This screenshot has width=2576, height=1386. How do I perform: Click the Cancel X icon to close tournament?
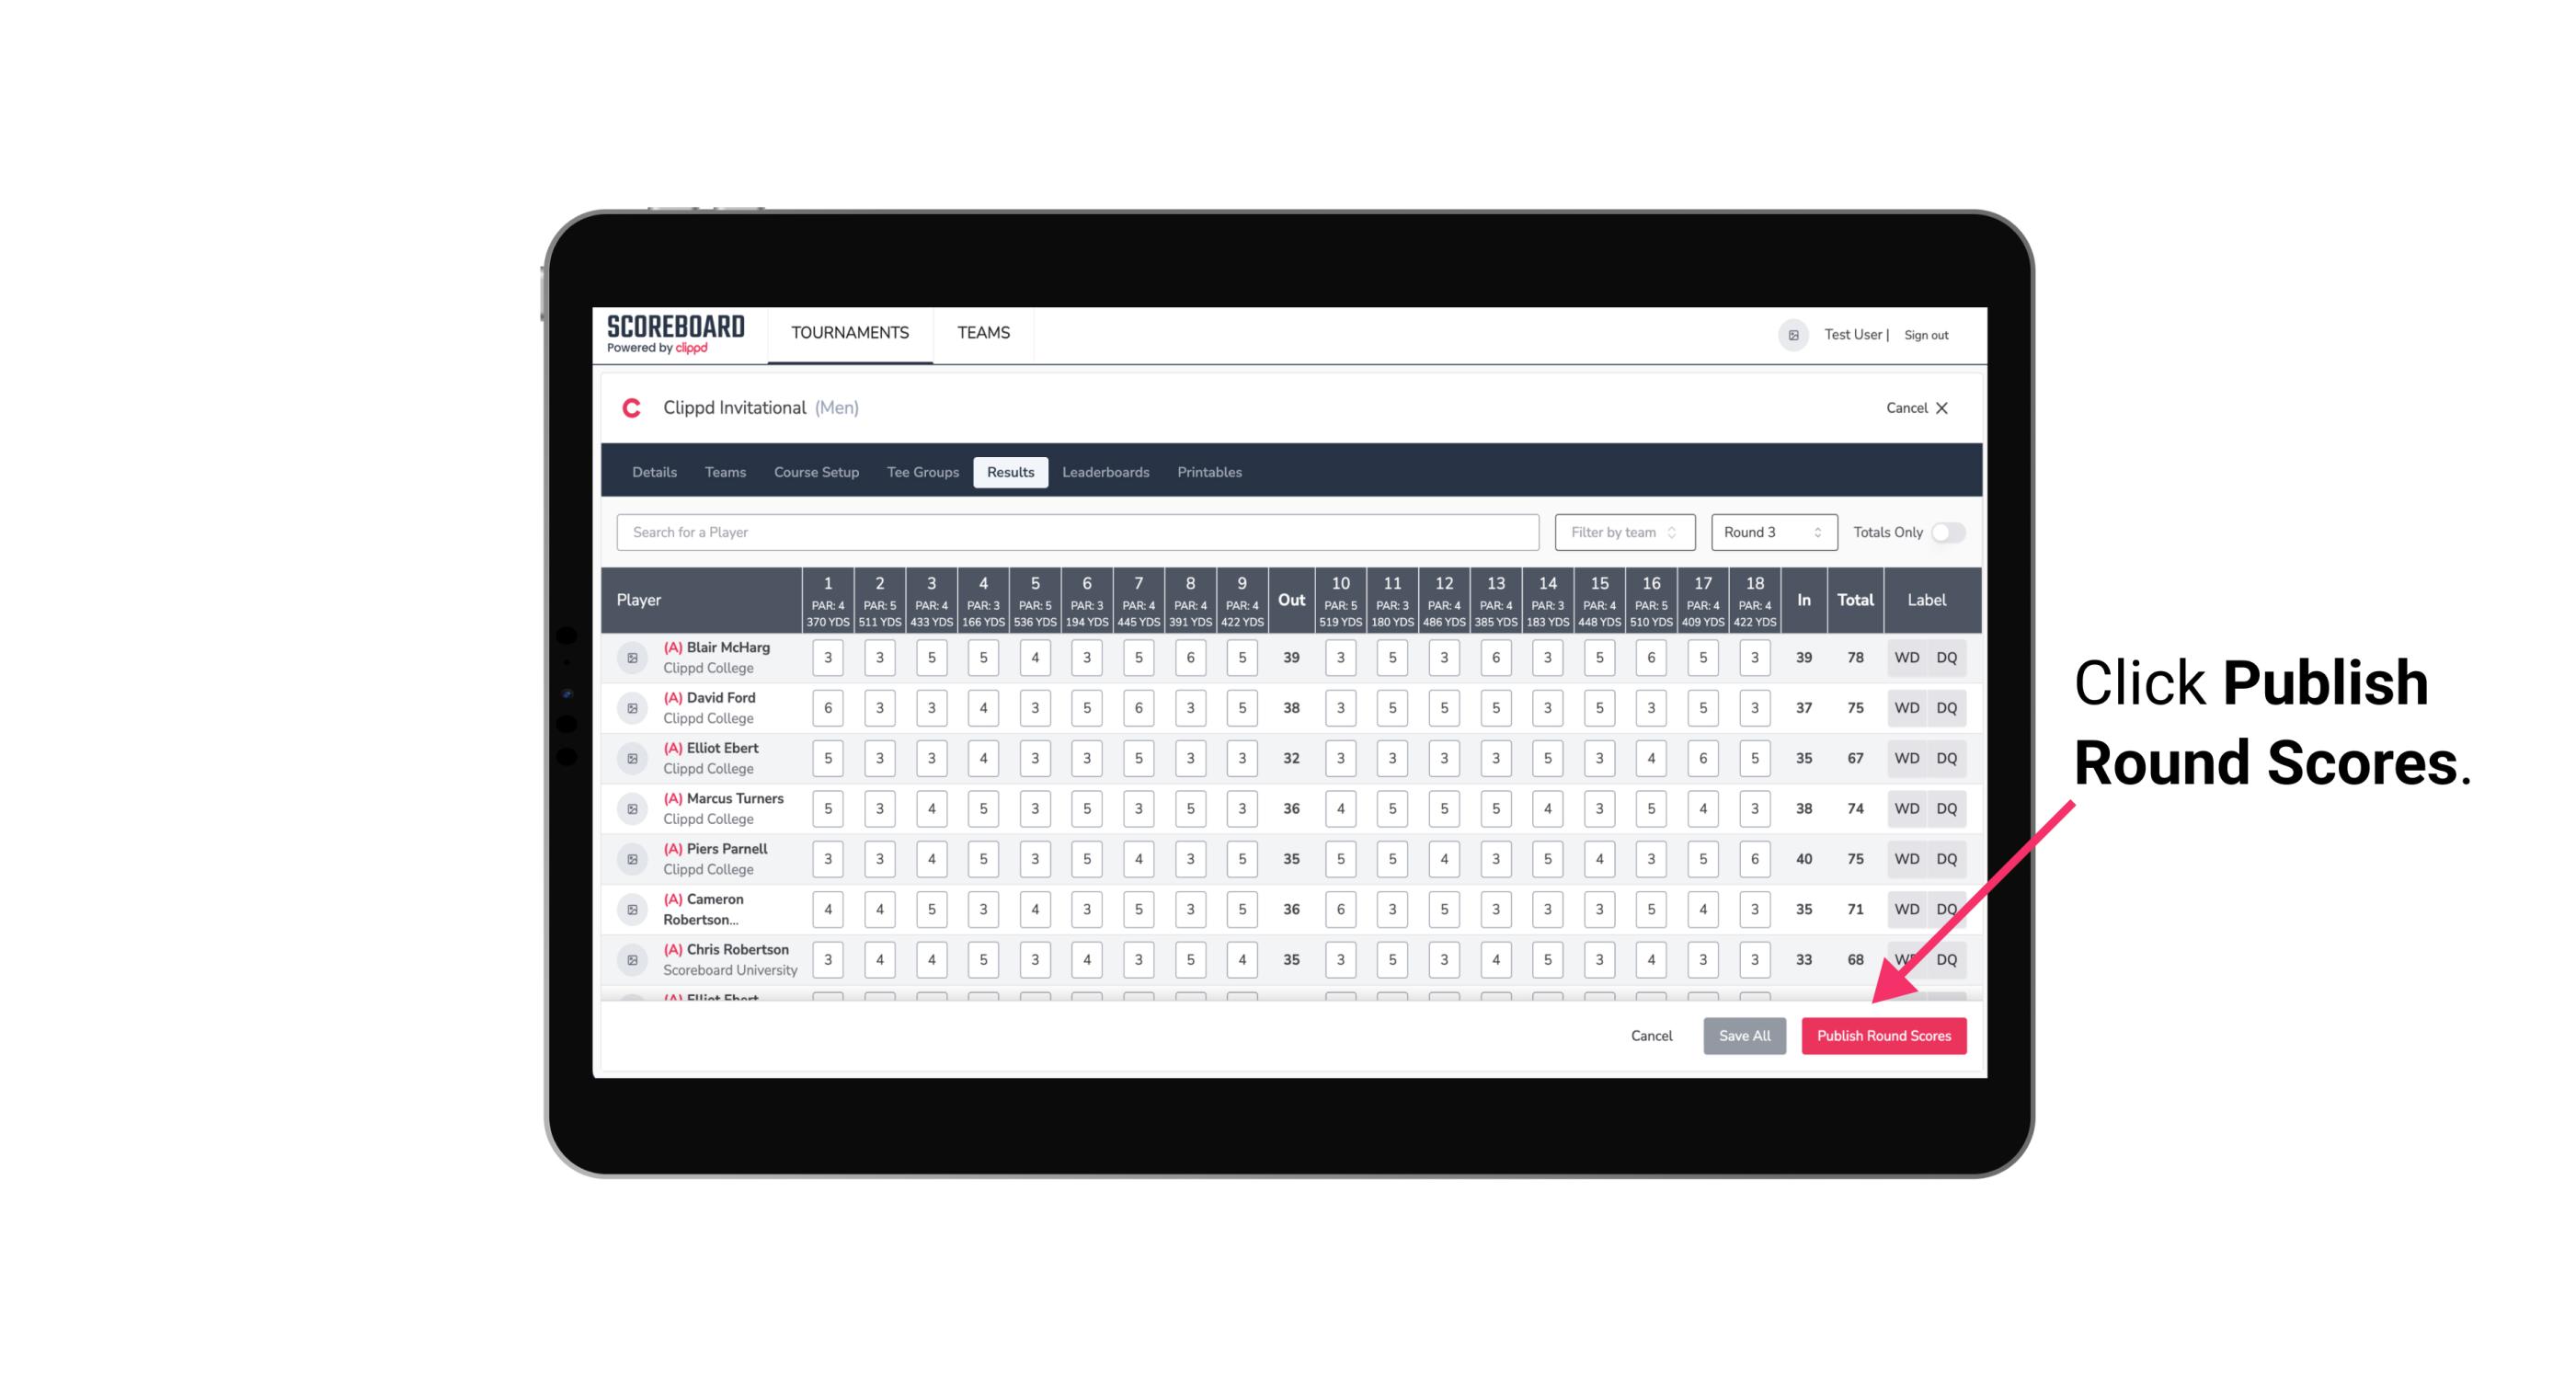[x=1941, y=407]
